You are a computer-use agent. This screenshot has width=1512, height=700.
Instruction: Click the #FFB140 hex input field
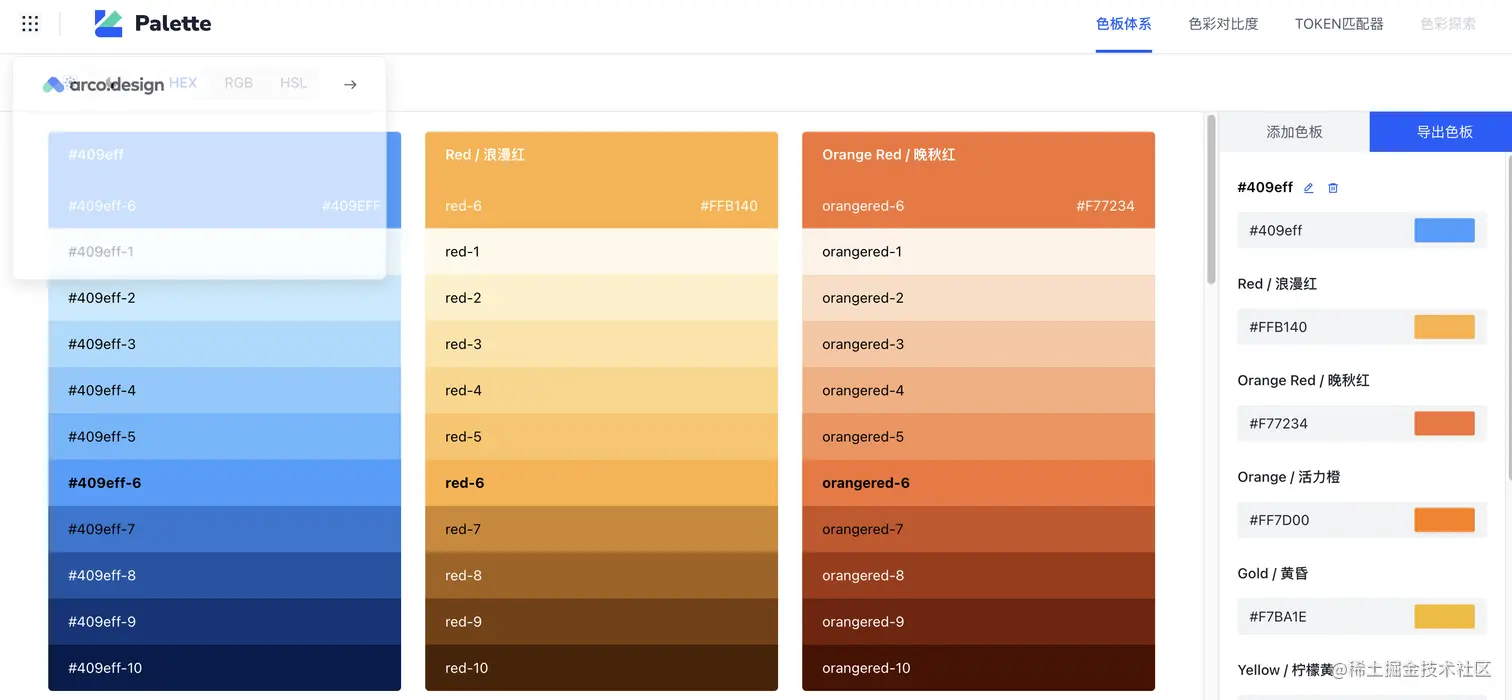pos(1322,327)
